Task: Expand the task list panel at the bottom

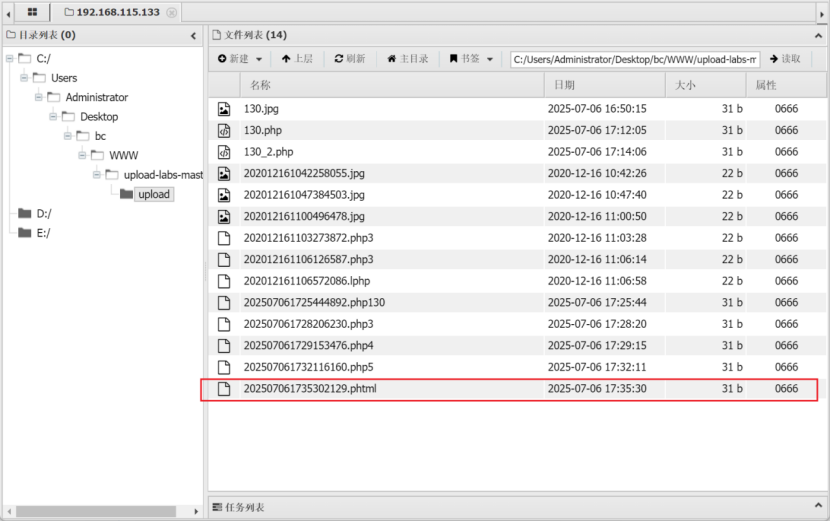Action: tap(818, 505)
